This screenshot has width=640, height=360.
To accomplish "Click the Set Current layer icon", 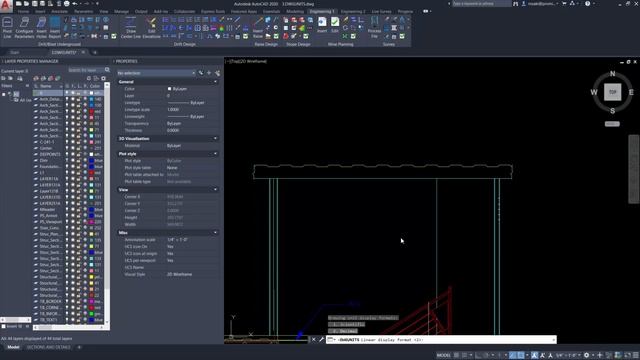I will tap(58, 78).
